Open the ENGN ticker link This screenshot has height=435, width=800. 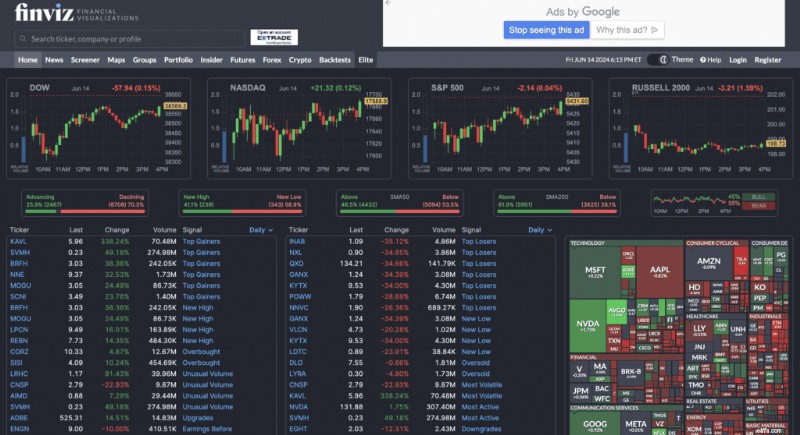(x=19, y=429)
